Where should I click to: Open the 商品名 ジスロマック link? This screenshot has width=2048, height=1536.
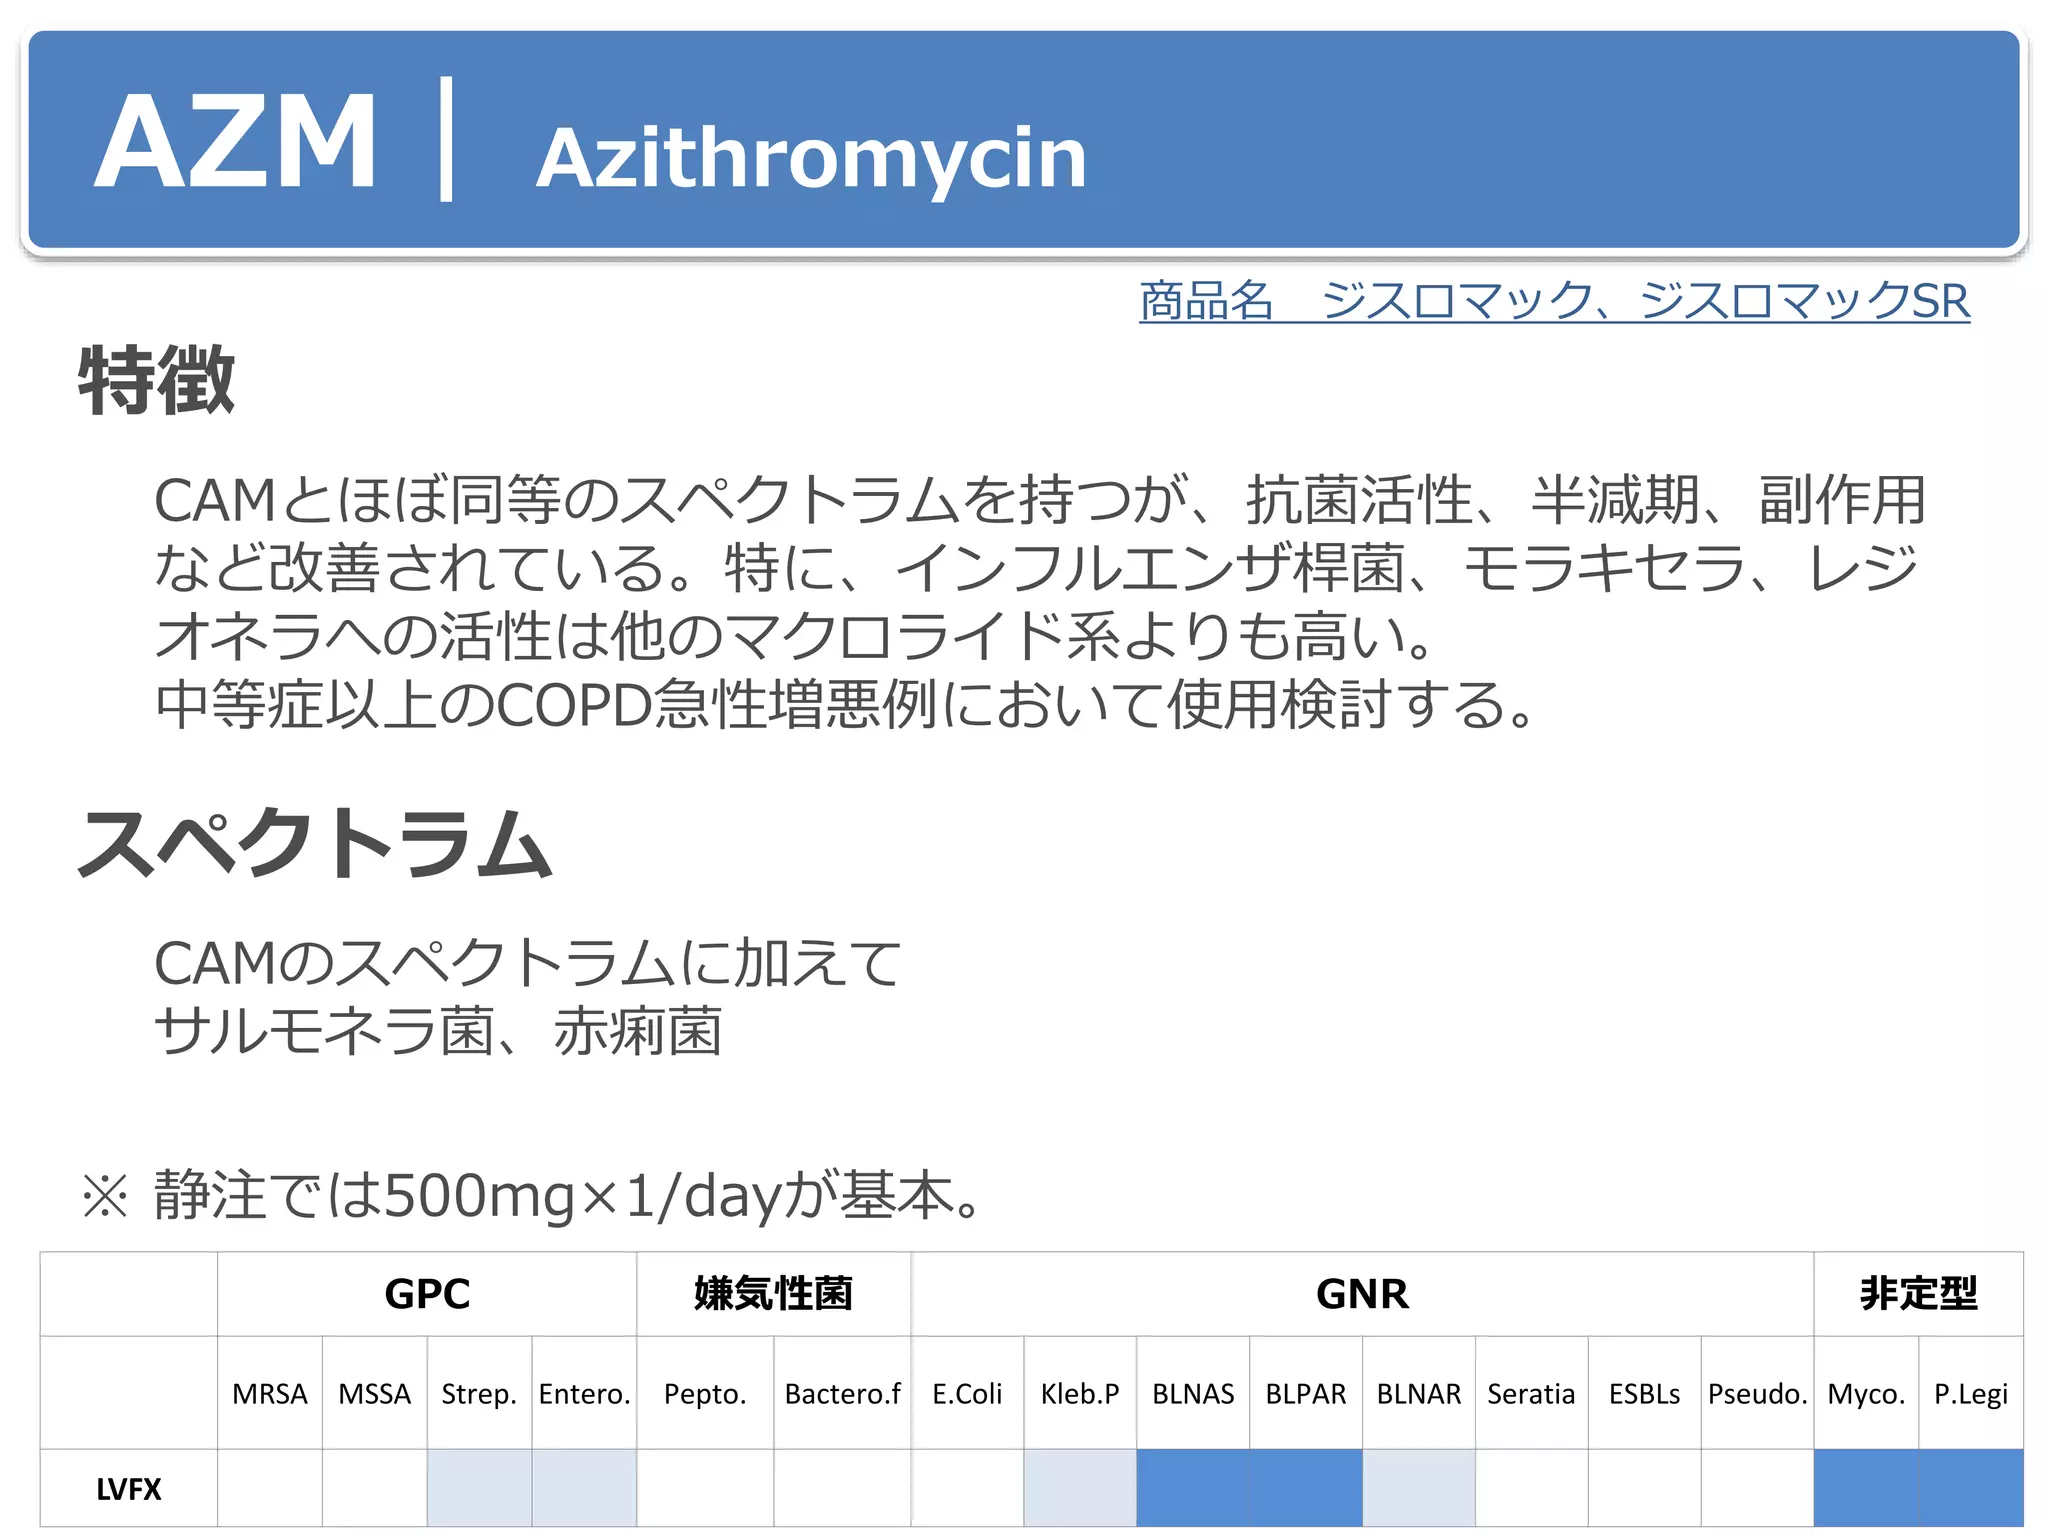pyautogui.click(x=1554, y=300)
